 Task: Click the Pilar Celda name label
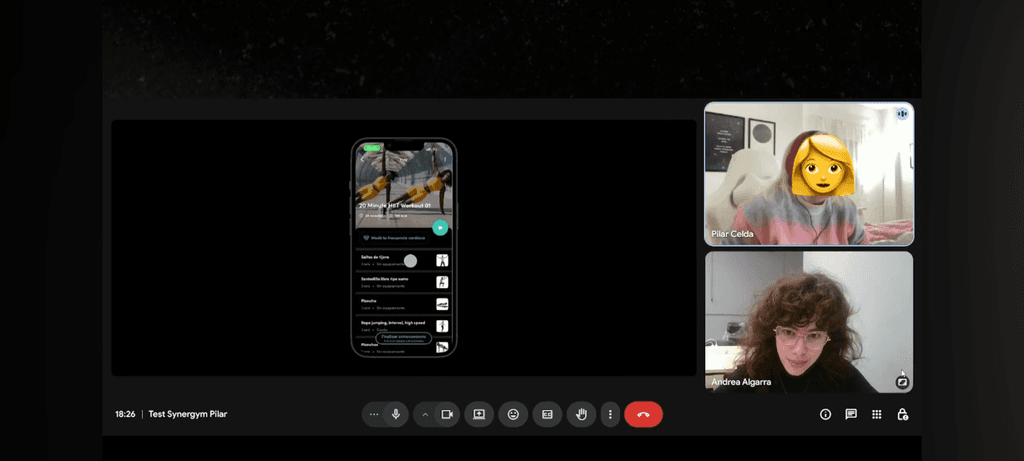(732, 233)
